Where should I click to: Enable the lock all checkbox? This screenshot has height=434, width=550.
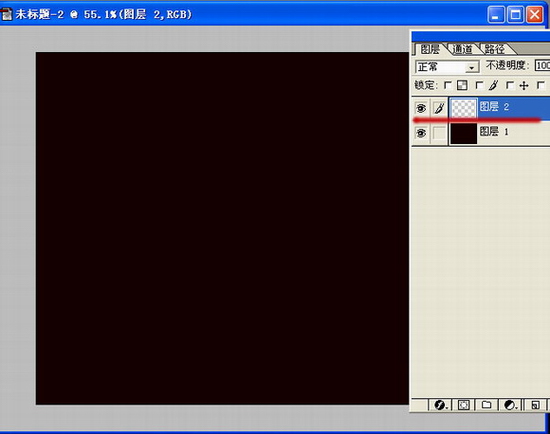[541, 85]
